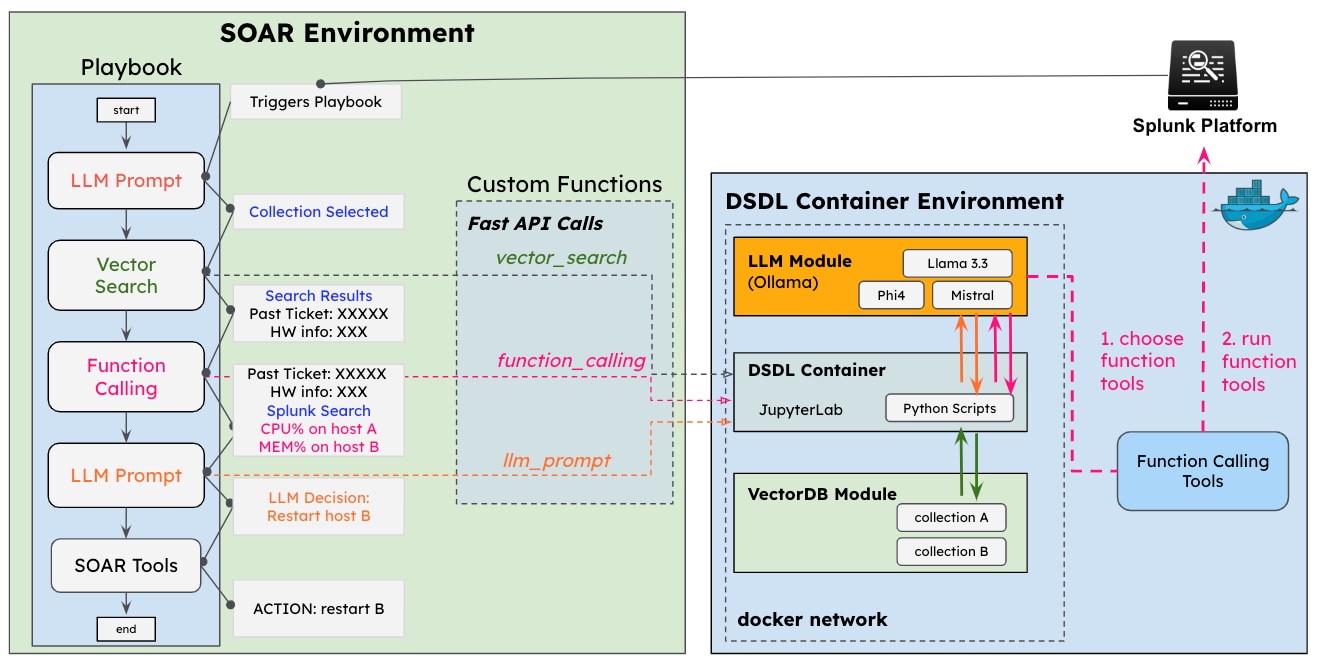
Task: Click the ACTION: restart B note
Action: tap(319, 608)
